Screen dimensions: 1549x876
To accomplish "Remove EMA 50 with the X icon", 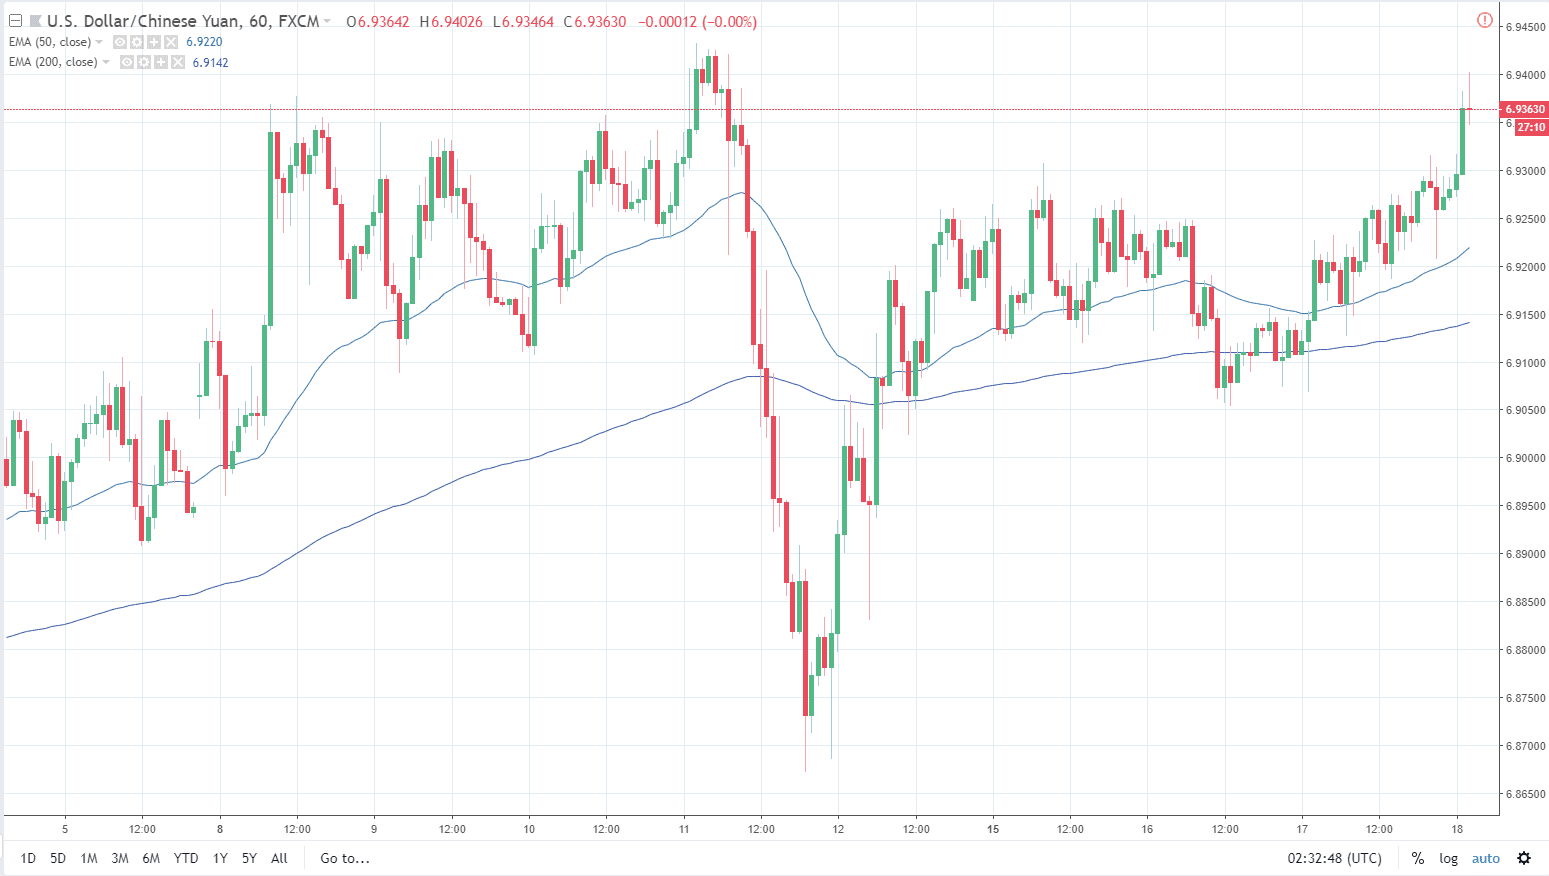I will 171,42.
